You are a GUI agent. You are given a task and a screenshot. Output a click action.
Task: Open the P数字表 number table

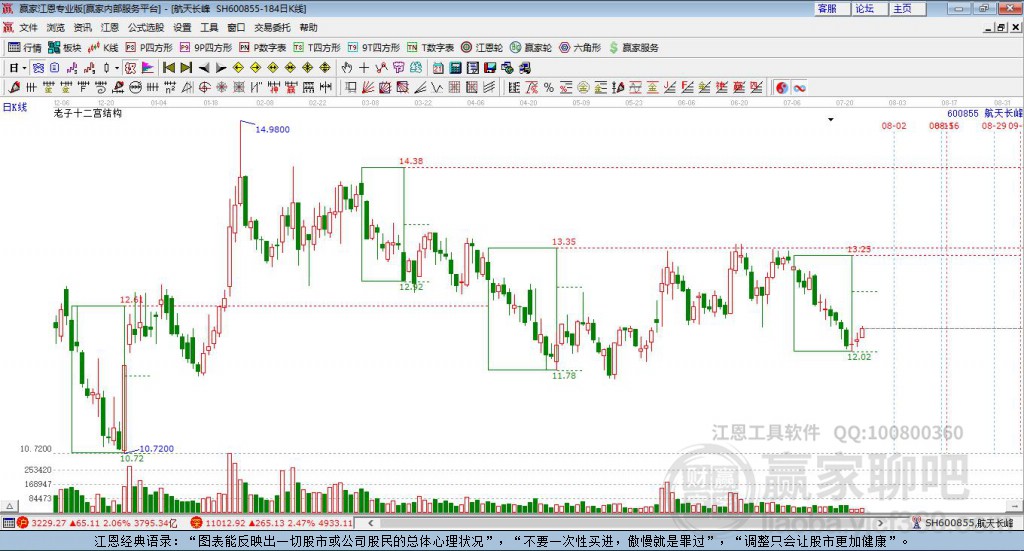click(263, 48)
